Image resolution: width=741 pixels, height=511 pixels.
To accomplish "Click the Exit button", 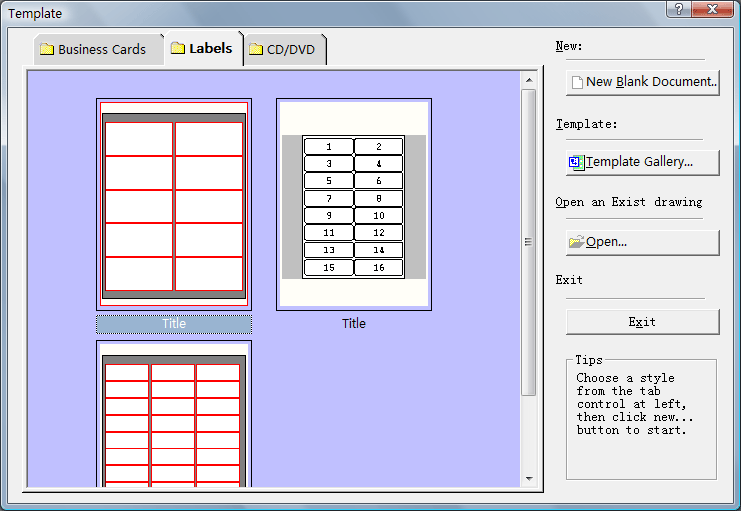I will pyautogui.click(x=643, y=322).
